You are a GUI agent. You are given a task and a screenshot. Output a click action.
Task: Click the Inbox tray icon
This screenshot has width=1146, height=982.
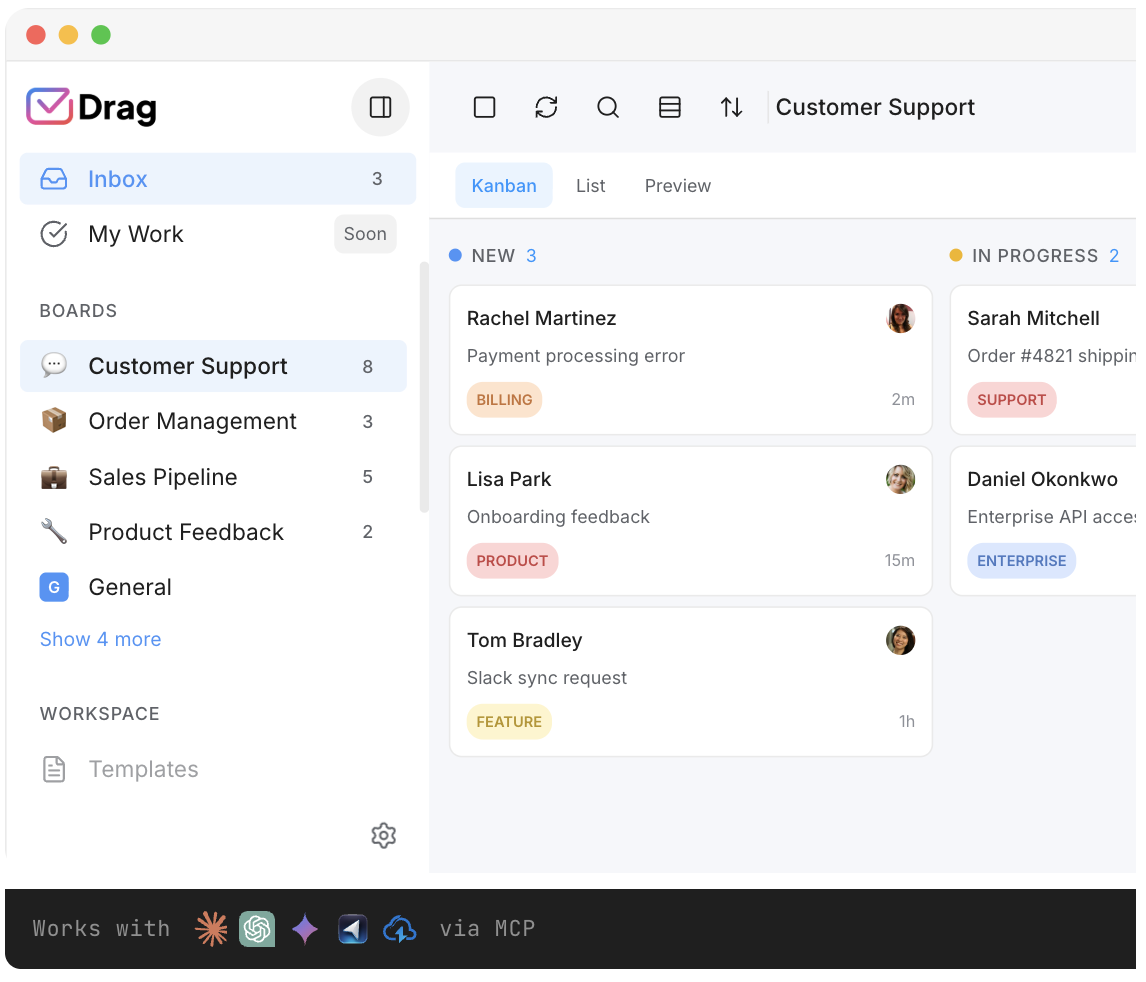[53, 179]
